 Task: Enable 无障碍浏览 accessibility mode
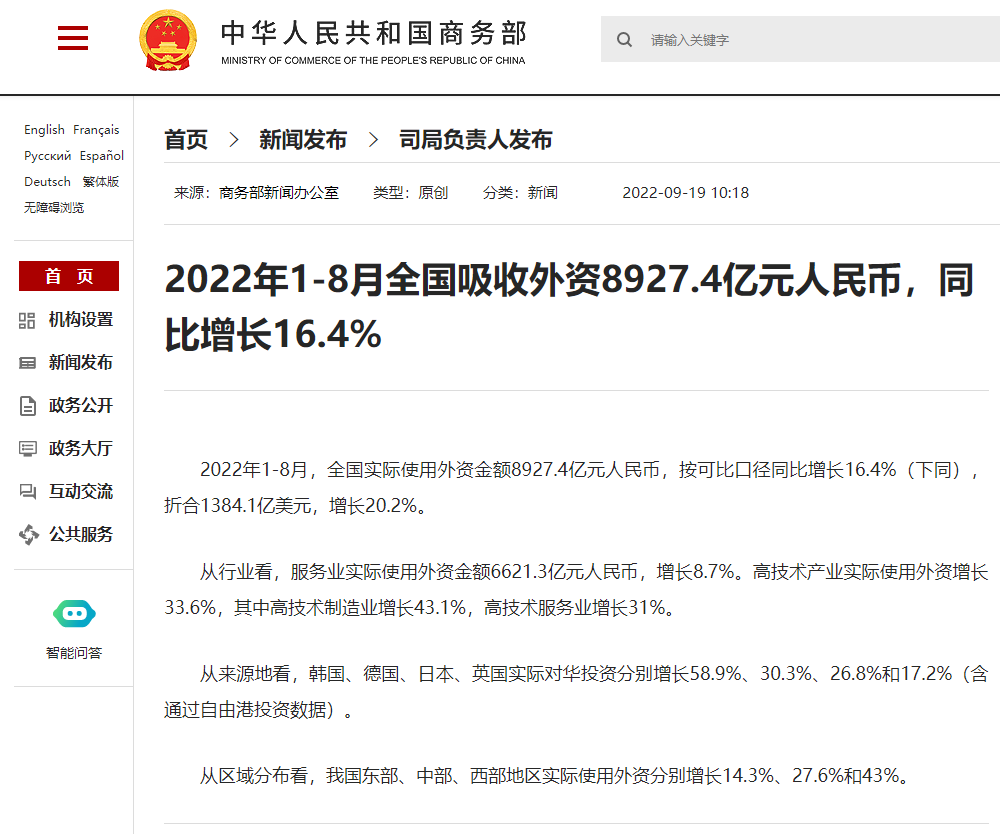click(x=54, y=208)
